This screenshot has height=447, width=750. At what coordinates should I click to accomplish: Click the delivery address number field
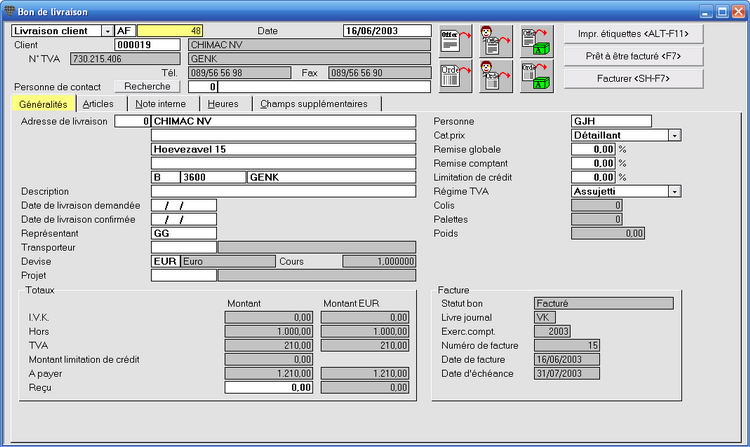click(x=132, y=121)
